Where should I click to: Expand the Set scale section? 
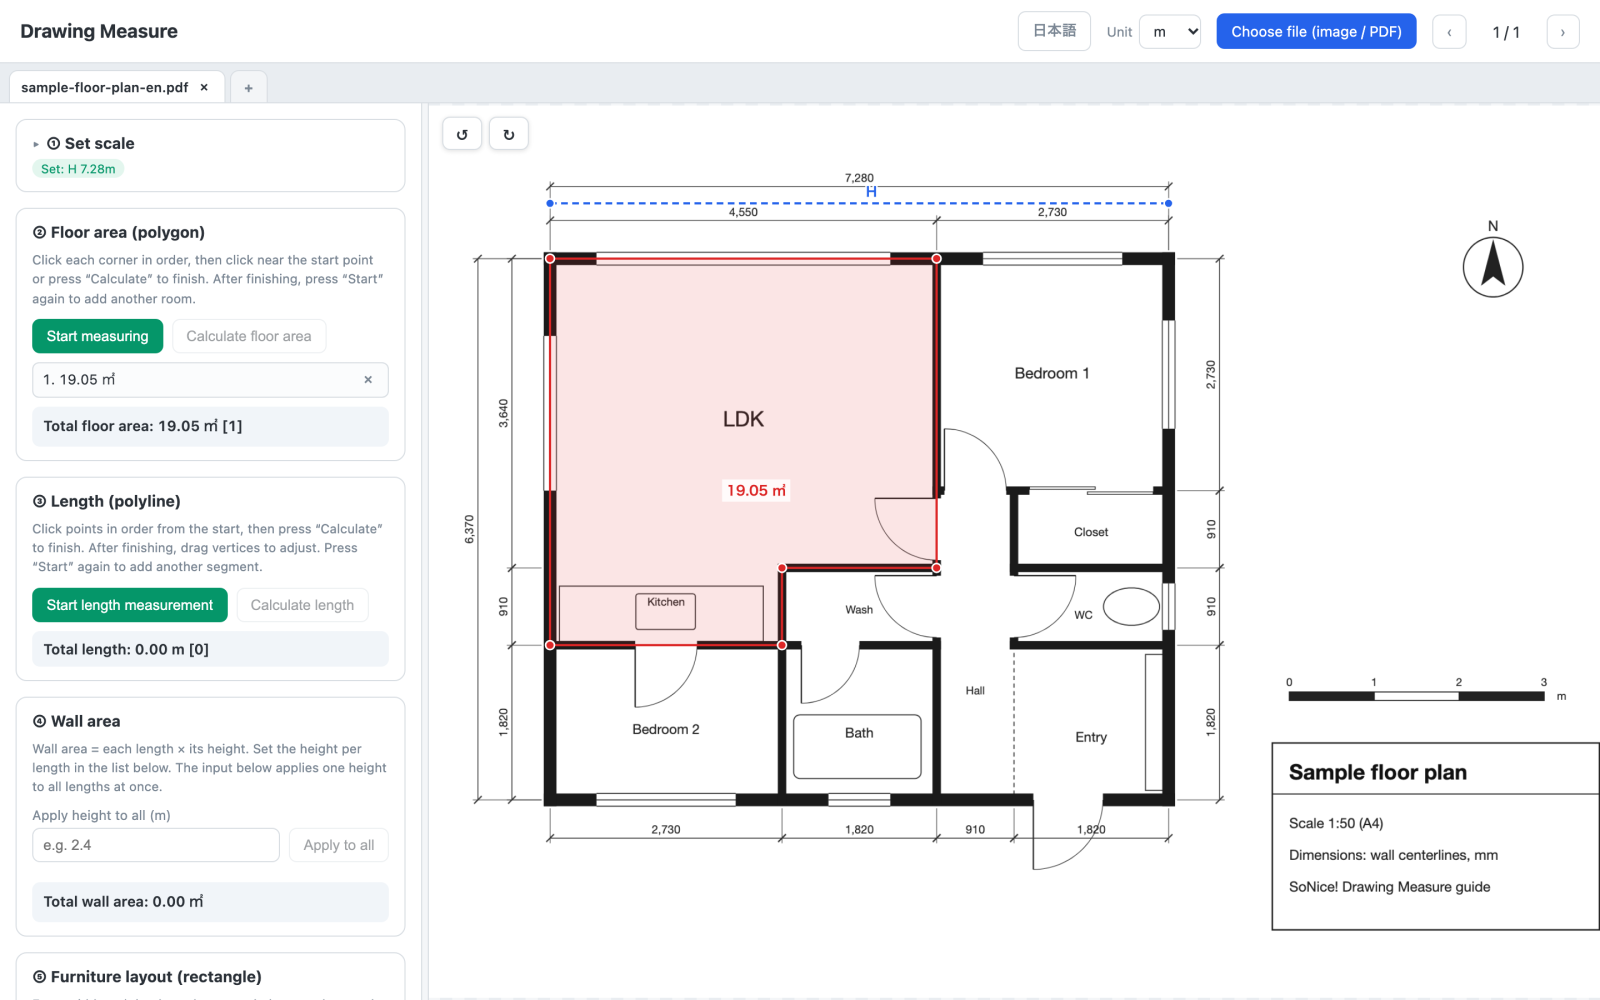click(x=84, y=144)
